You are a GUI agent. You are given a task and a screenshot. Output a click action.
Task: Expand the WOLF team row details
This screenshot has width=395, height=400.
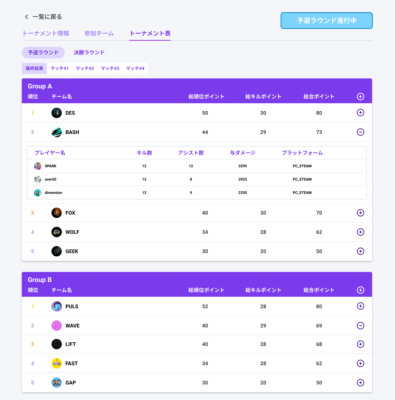[360, 232]
